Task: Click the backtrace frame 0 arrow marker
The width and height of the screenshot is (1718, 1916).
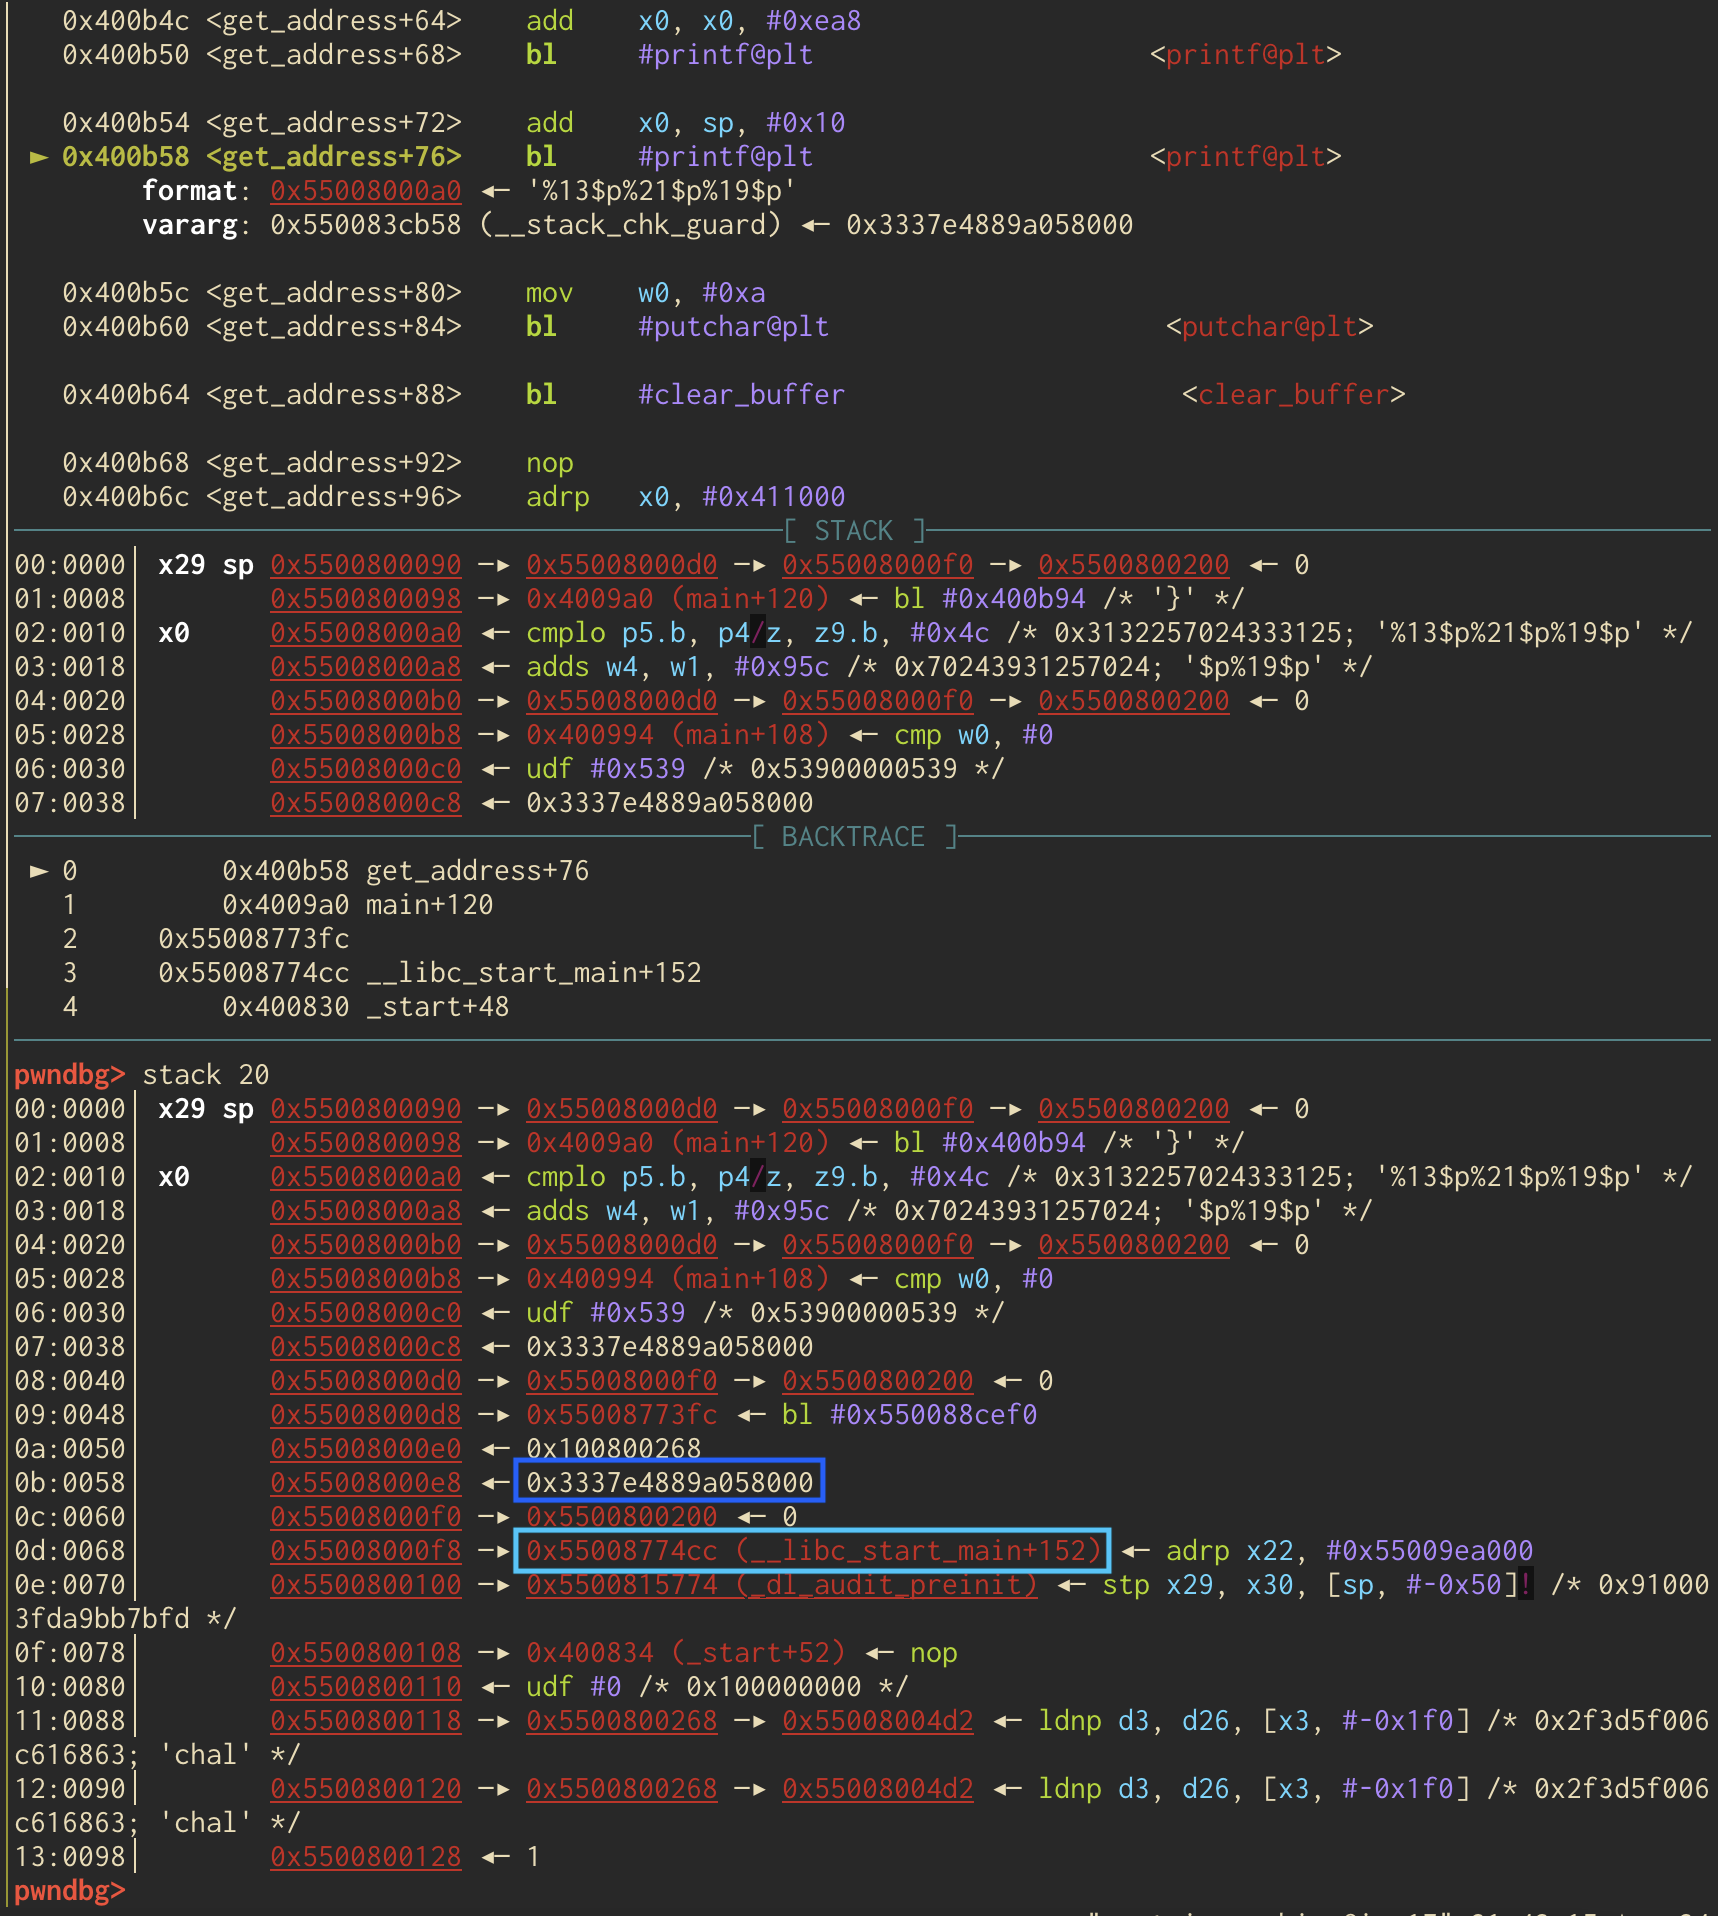Action: click(x=38, y=871)
